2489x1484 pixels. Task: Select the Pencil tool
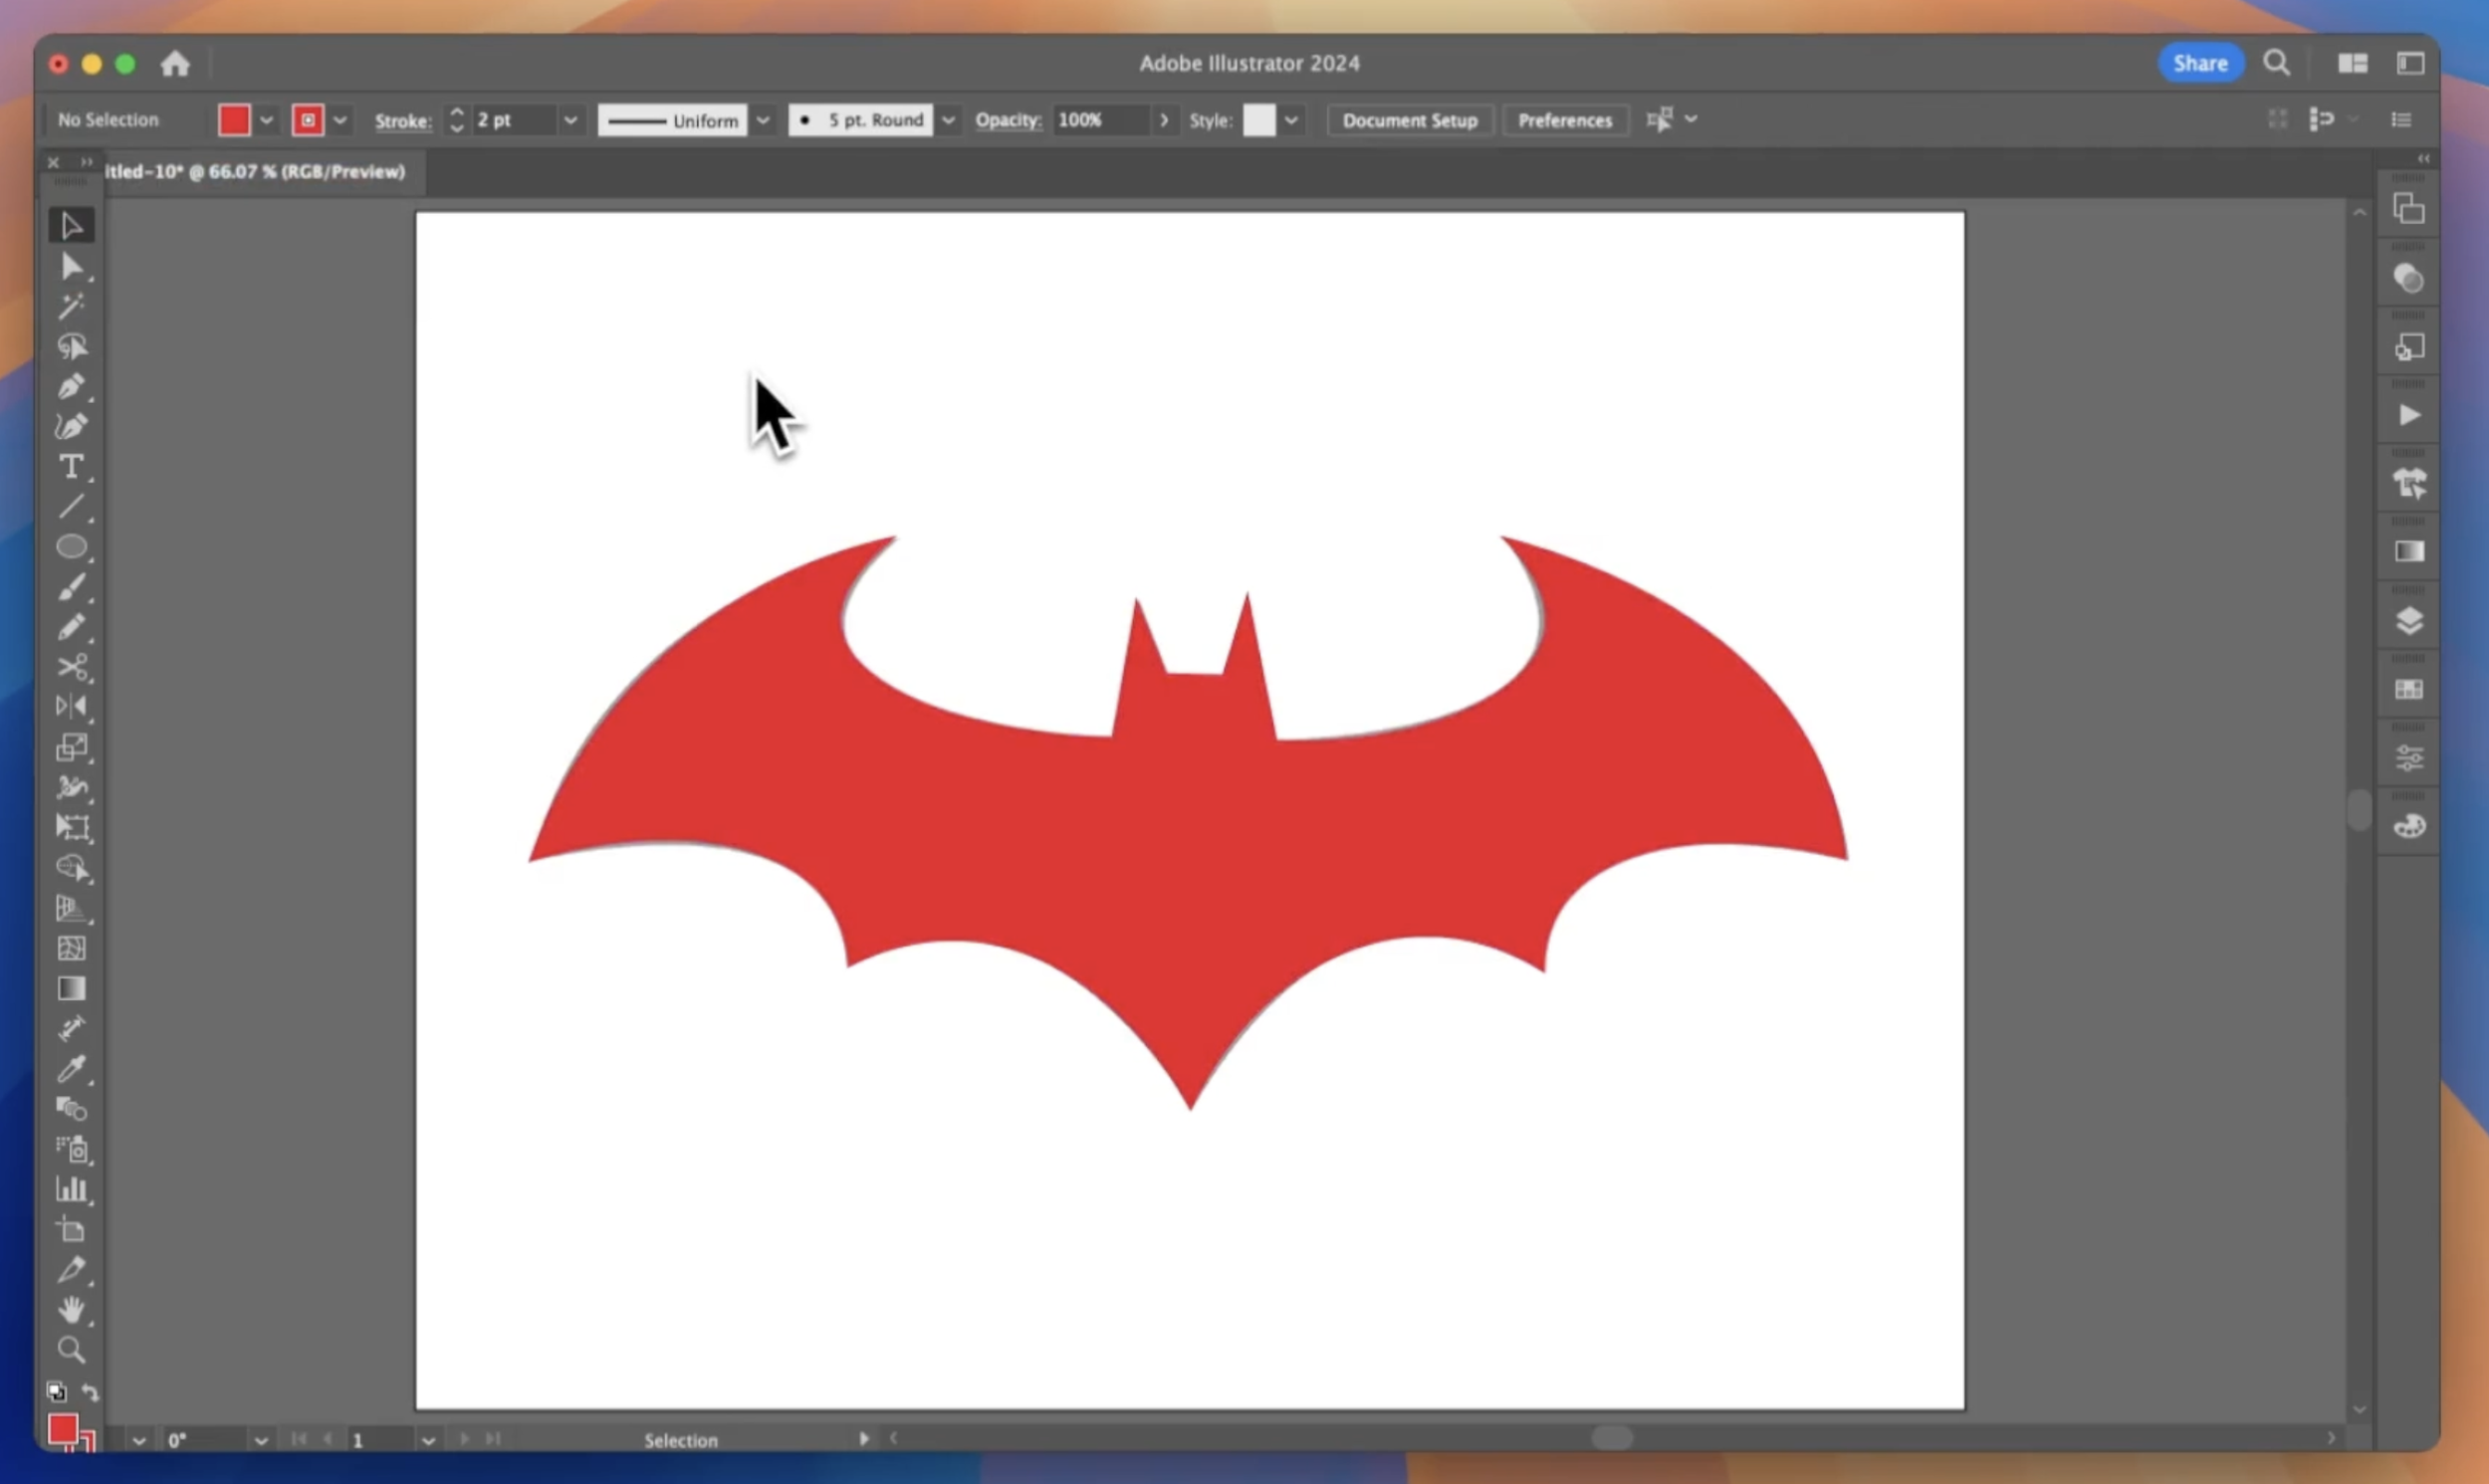point(71,627)
